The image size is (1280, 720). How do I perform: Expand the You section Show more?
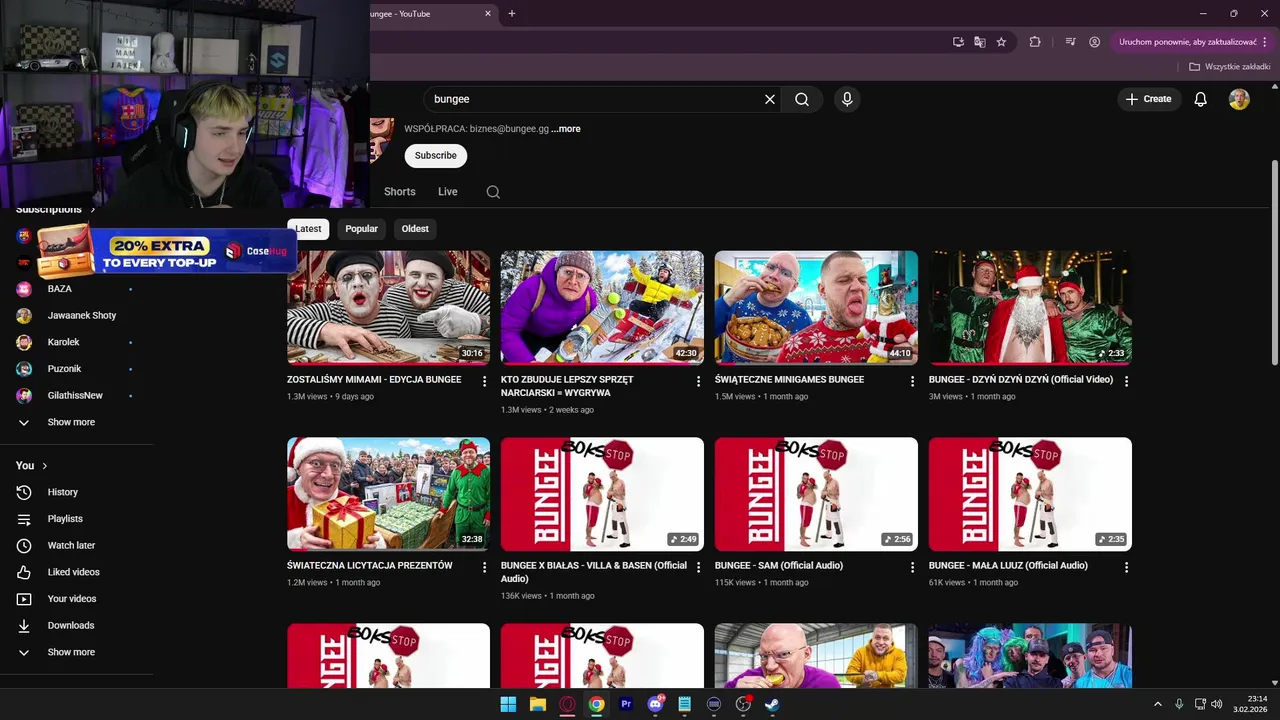71,652
